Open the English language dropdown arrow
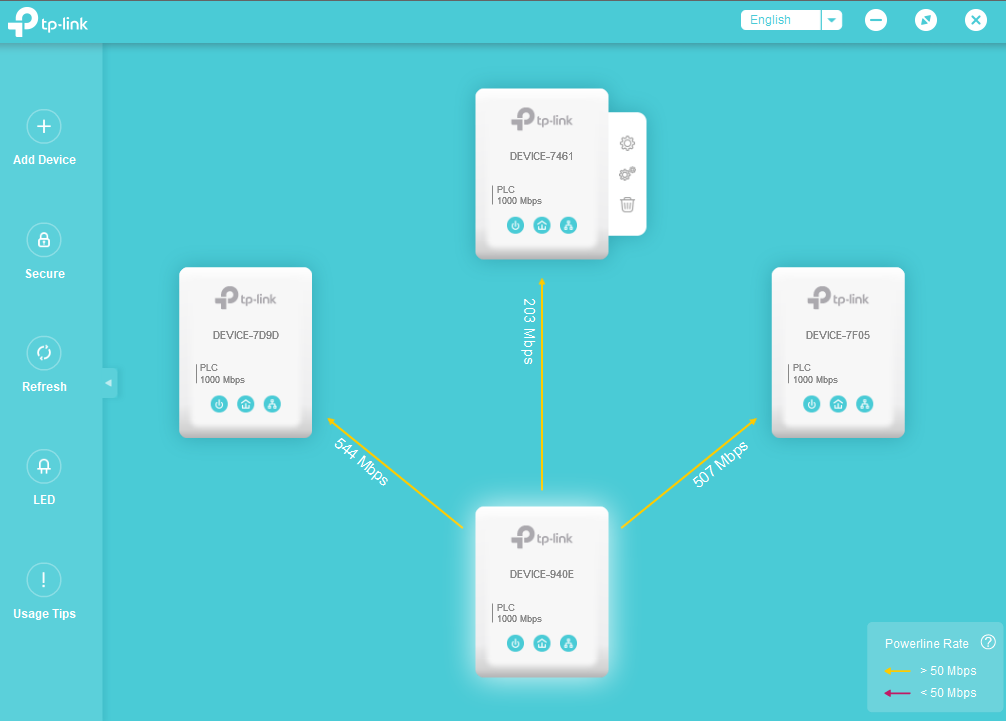This screenshot has height=721, width=1006. pos(831,20)
